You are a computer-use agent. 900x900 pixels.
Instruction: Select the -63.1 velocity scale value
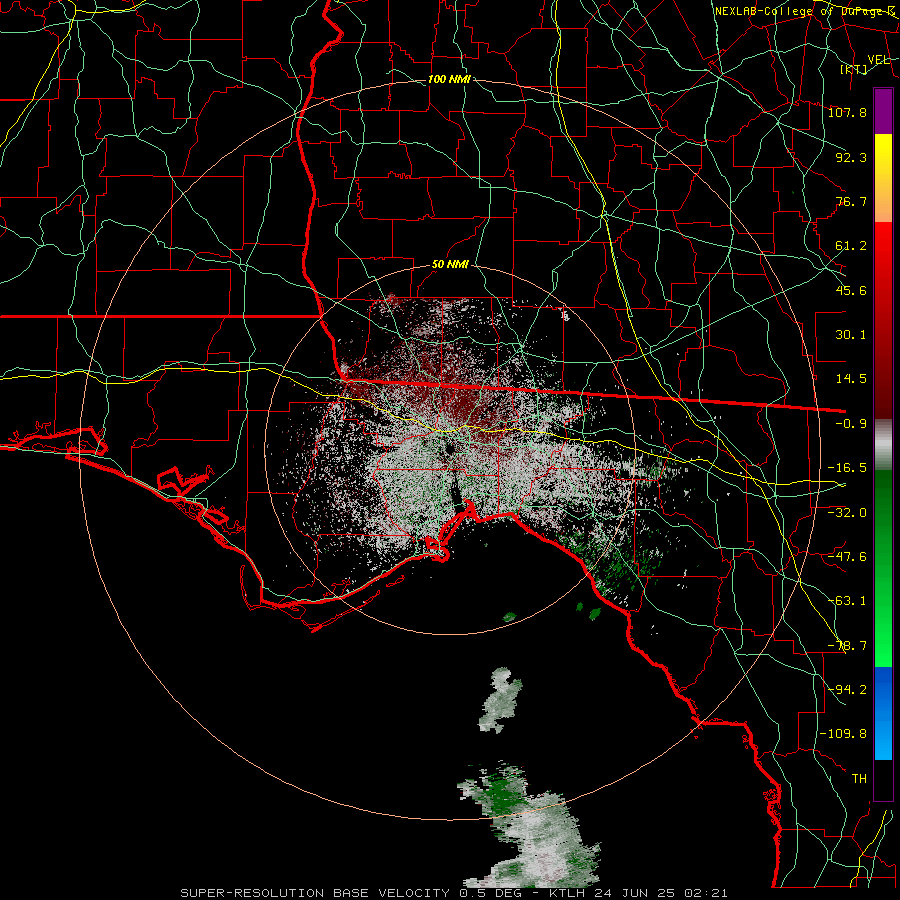click(847, 601)
